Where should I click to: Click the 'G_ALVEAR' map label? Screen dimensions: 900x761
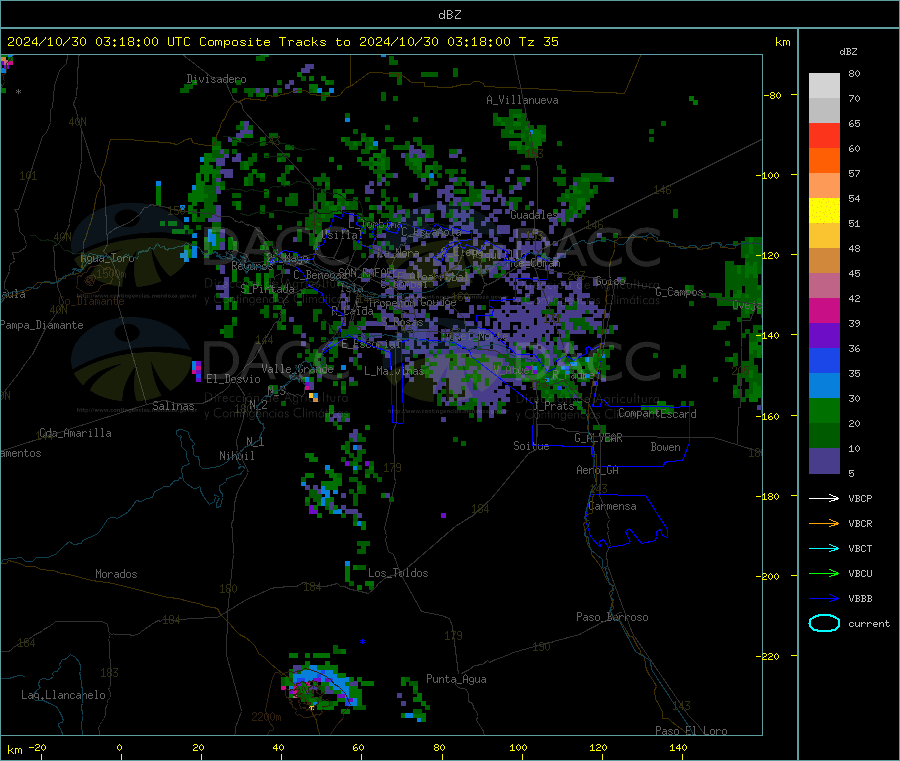pyautogui.click(x=598, y=438)
